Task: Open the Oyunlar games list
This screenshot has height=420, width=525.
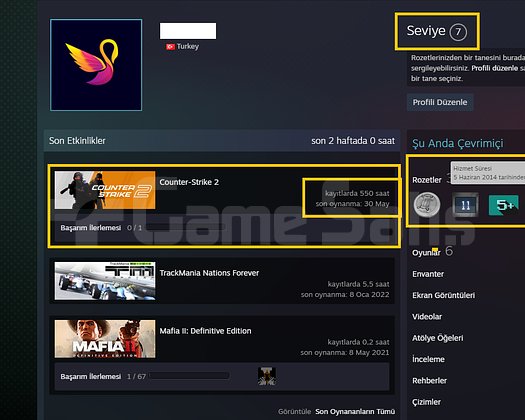Action: pyautogui.click(x=426, y=253)
